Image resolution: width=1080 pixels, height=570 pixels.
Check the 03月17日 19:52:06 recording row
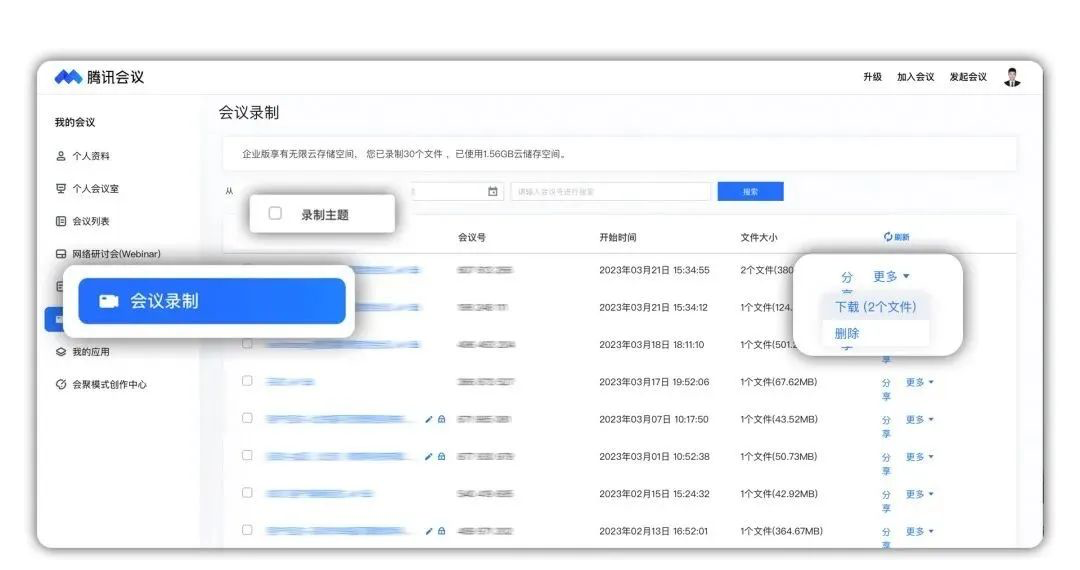click(247, 381)
